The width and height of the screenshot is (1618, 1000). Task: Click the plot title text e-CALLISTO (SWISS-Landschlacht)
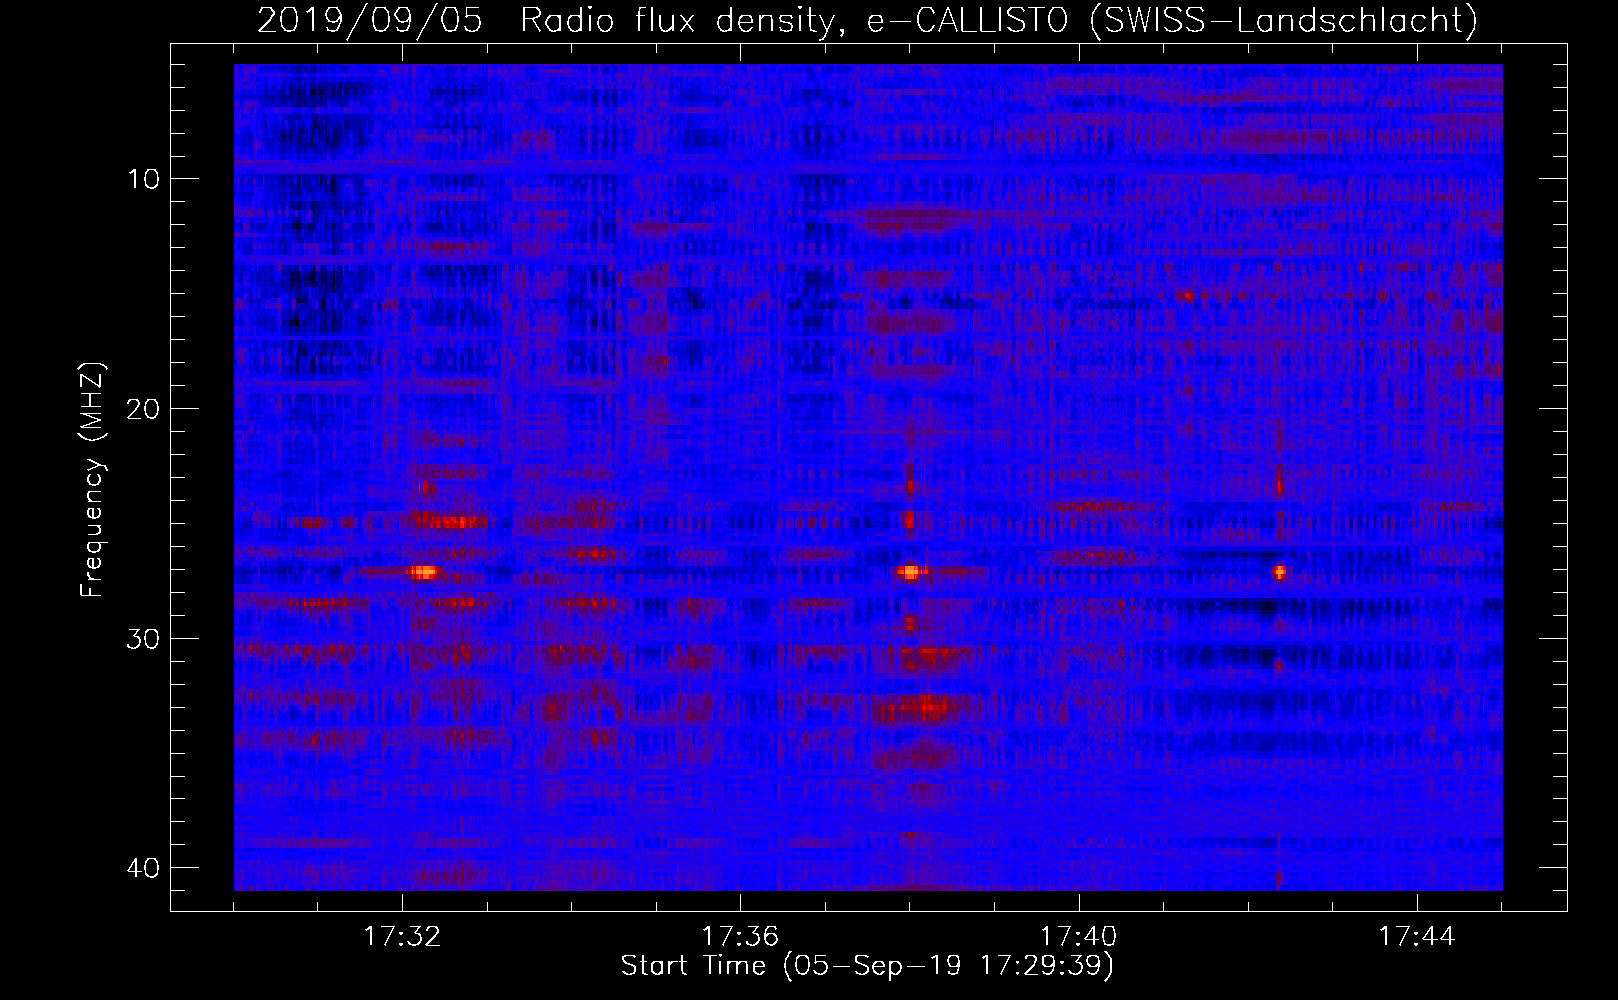pyautogui.click(x=1172, y=20)
